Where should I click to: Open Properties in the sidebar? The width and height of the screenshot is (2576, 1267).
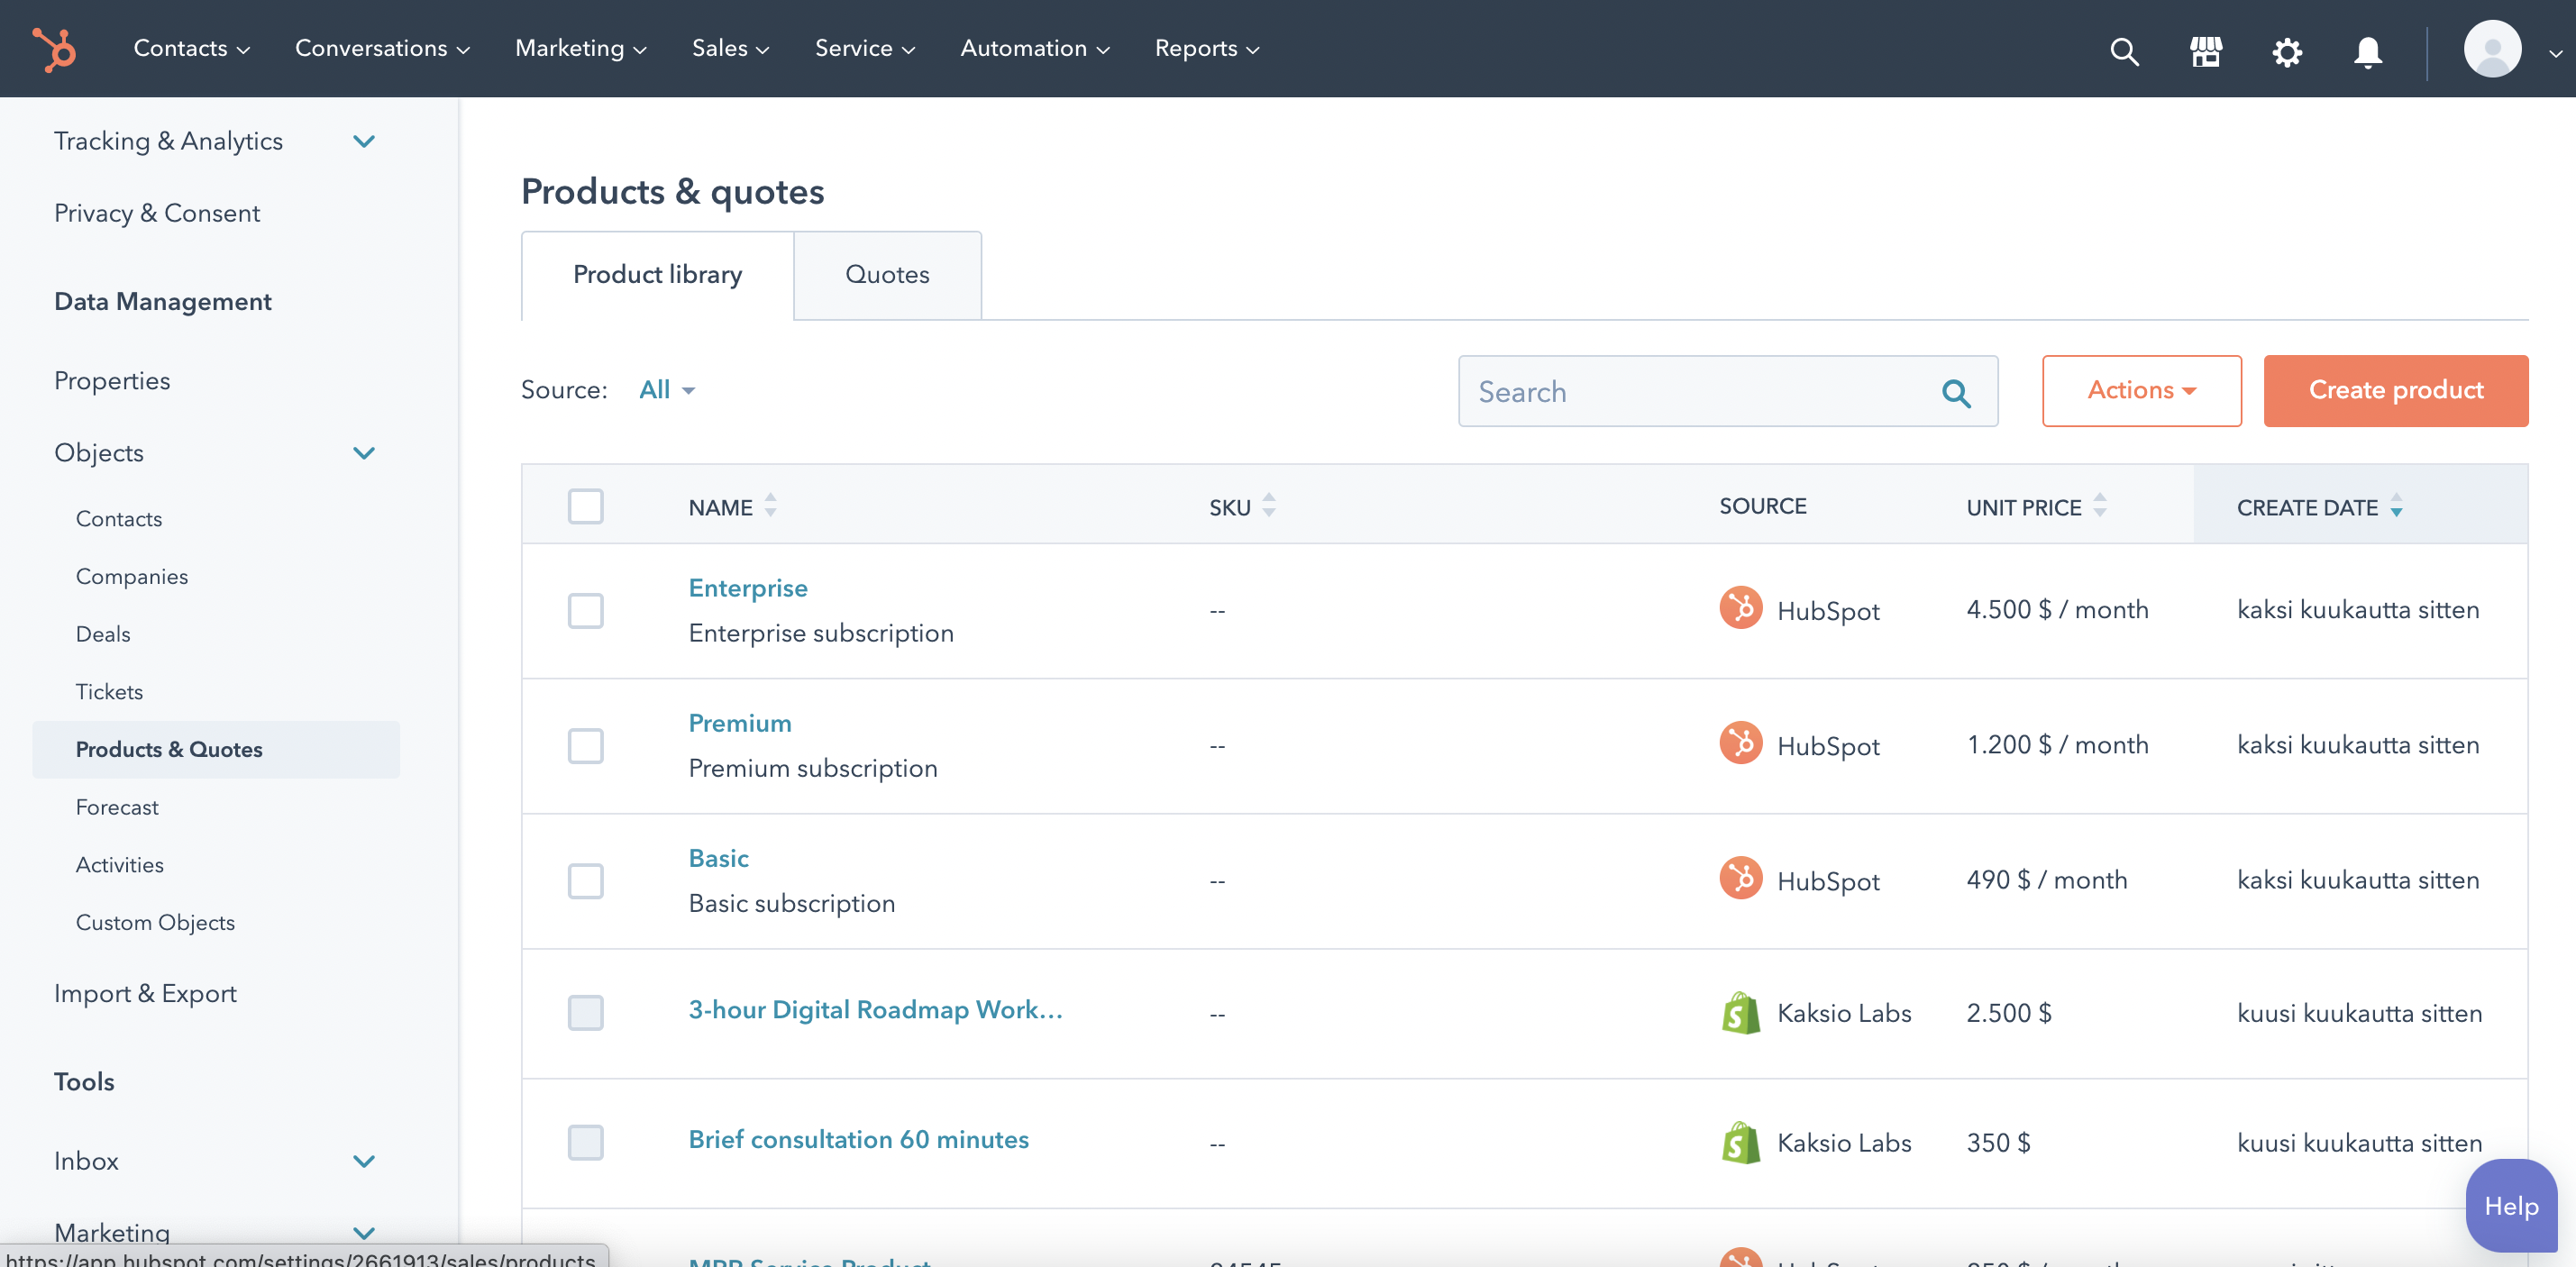(112, 381)
